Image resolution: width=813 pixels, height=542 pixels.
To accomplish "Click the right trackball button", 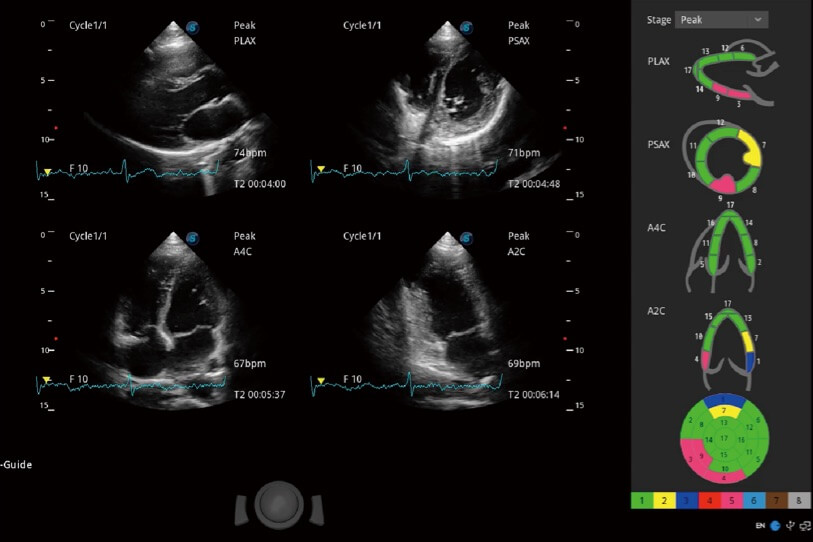I will [317, 509].
